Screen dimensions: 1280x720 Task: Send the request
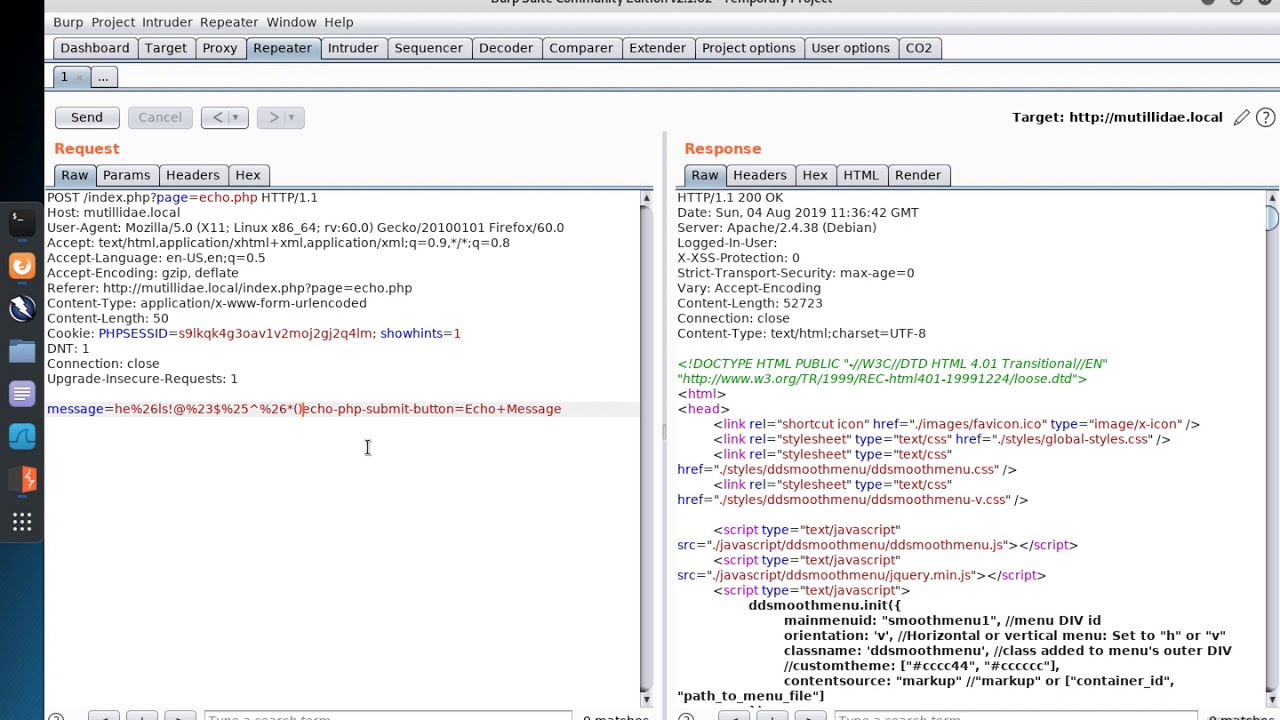(87, 117)
